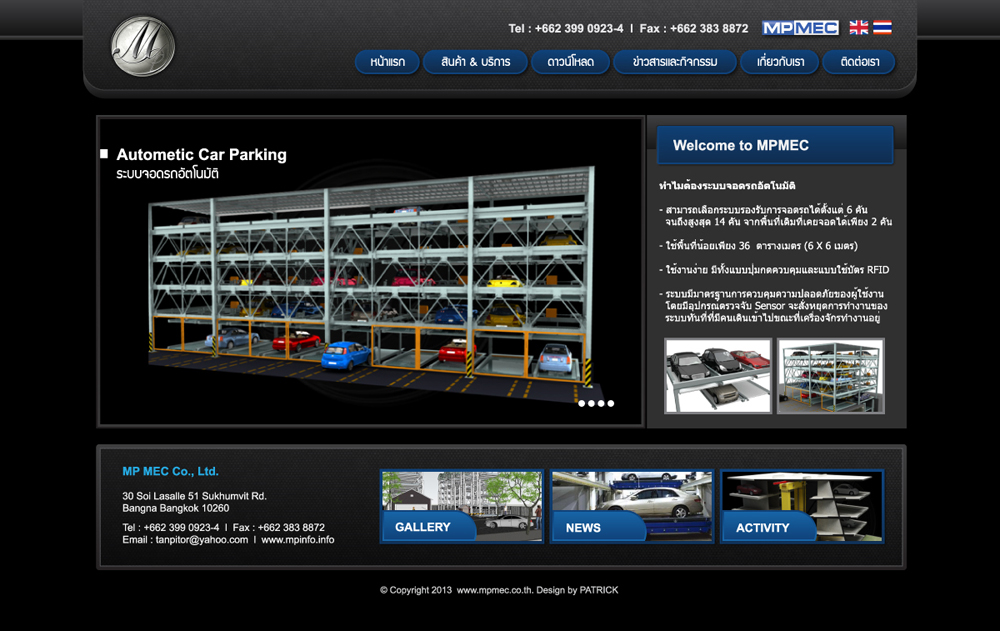Click the header 'Fax : +662 383 8872'
Screen dimensions: 1000x631
[x=694, y=29]
